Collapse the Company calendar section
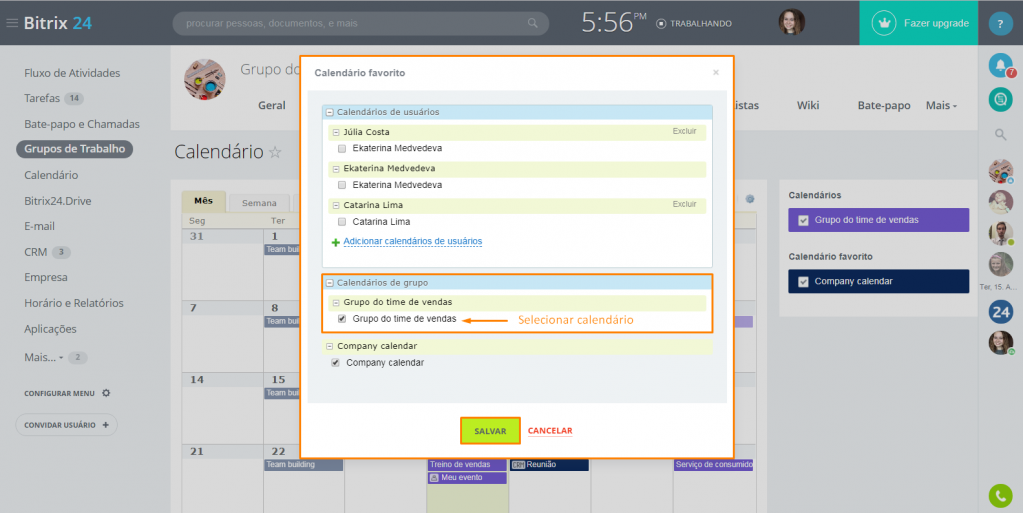The height and width of the screenshot is (513, 1023). (329, 347)
